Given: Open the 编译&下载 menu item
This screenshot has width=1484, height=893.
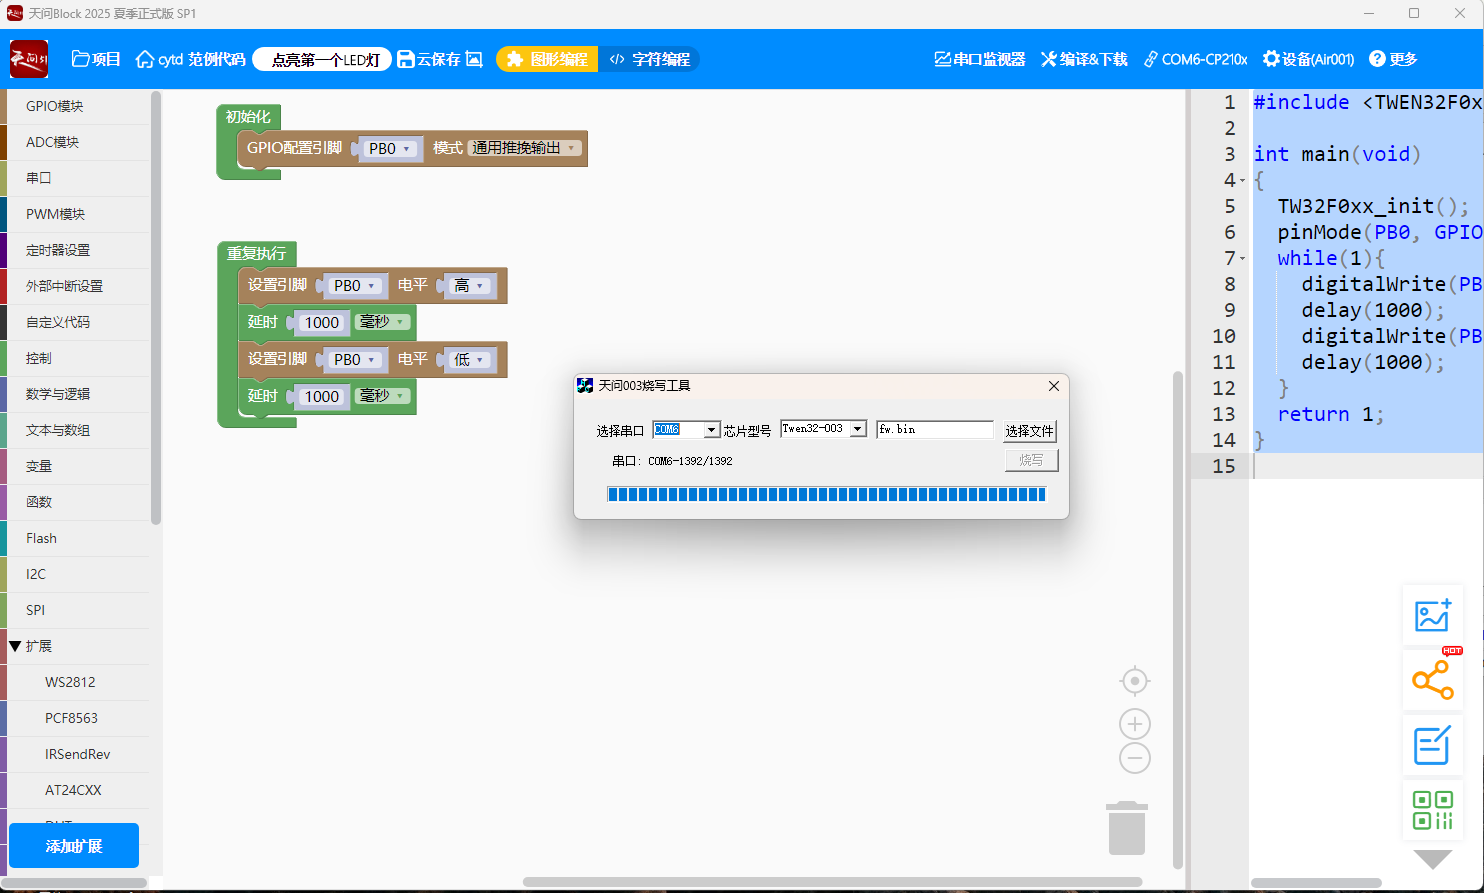Looking at the screenshot, I should point(1084,59).
